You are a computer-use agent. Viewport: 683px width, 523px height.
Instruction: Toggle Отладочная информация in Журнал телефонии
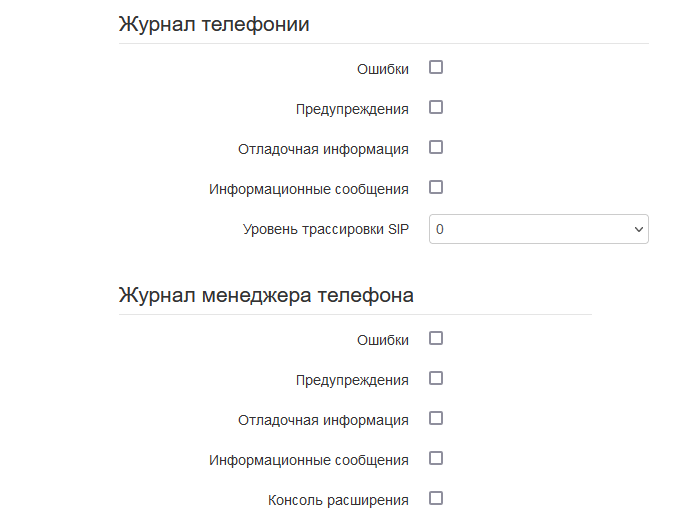[436, 148]
